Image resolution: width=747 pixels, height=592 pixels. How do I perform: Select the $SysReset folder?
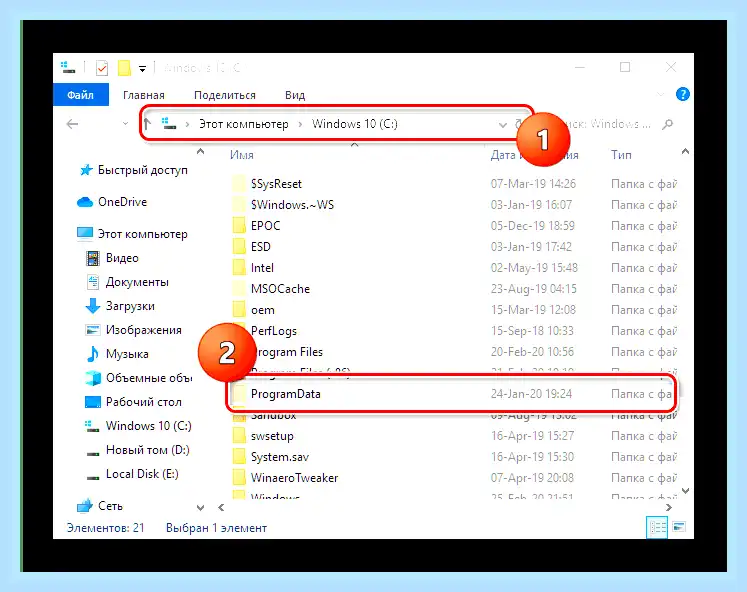tap(276, 184)
